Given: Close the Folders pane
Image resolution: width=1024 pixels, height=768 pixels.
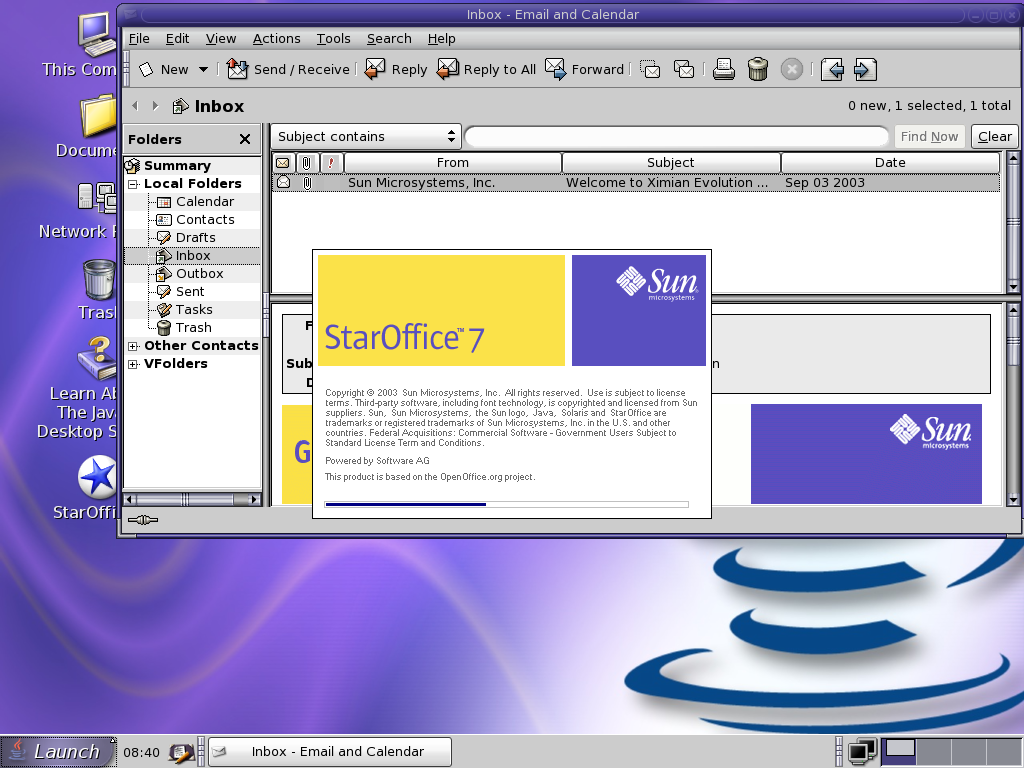Looking at the screenshot, I should click(245, 139).
